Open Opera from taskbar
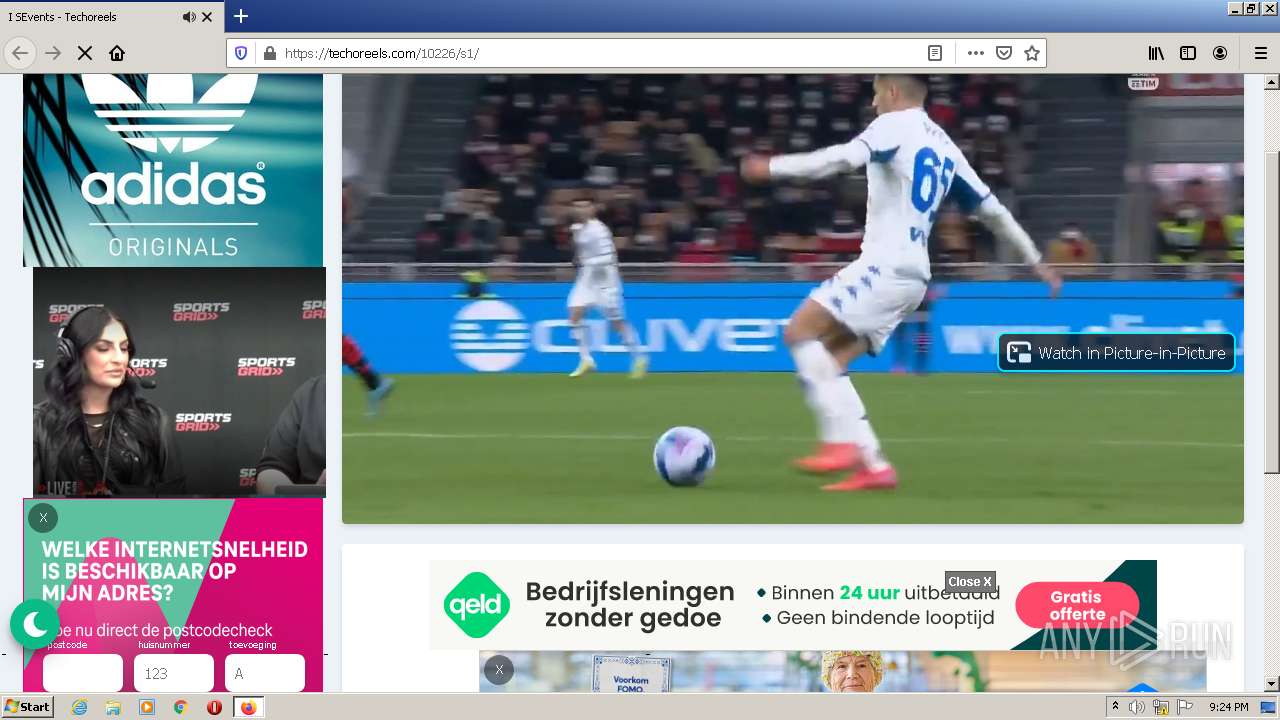The height and width of the screenshot is (720, 1280). [214, 707]
